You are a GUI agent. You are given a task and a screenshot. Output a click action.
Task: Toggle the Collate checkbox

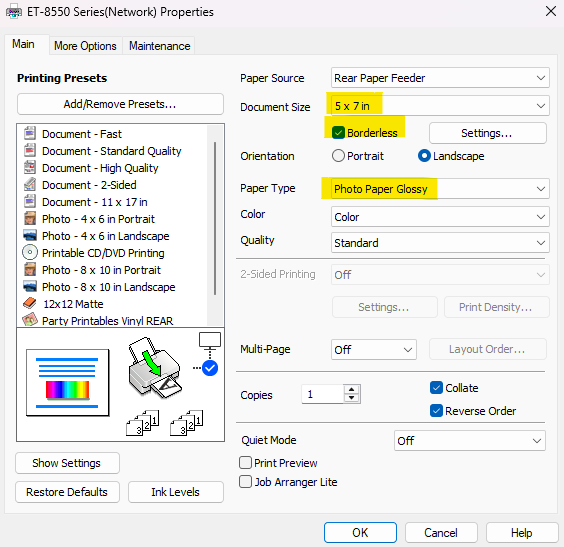pyautogui.click(x=436, y=388)
